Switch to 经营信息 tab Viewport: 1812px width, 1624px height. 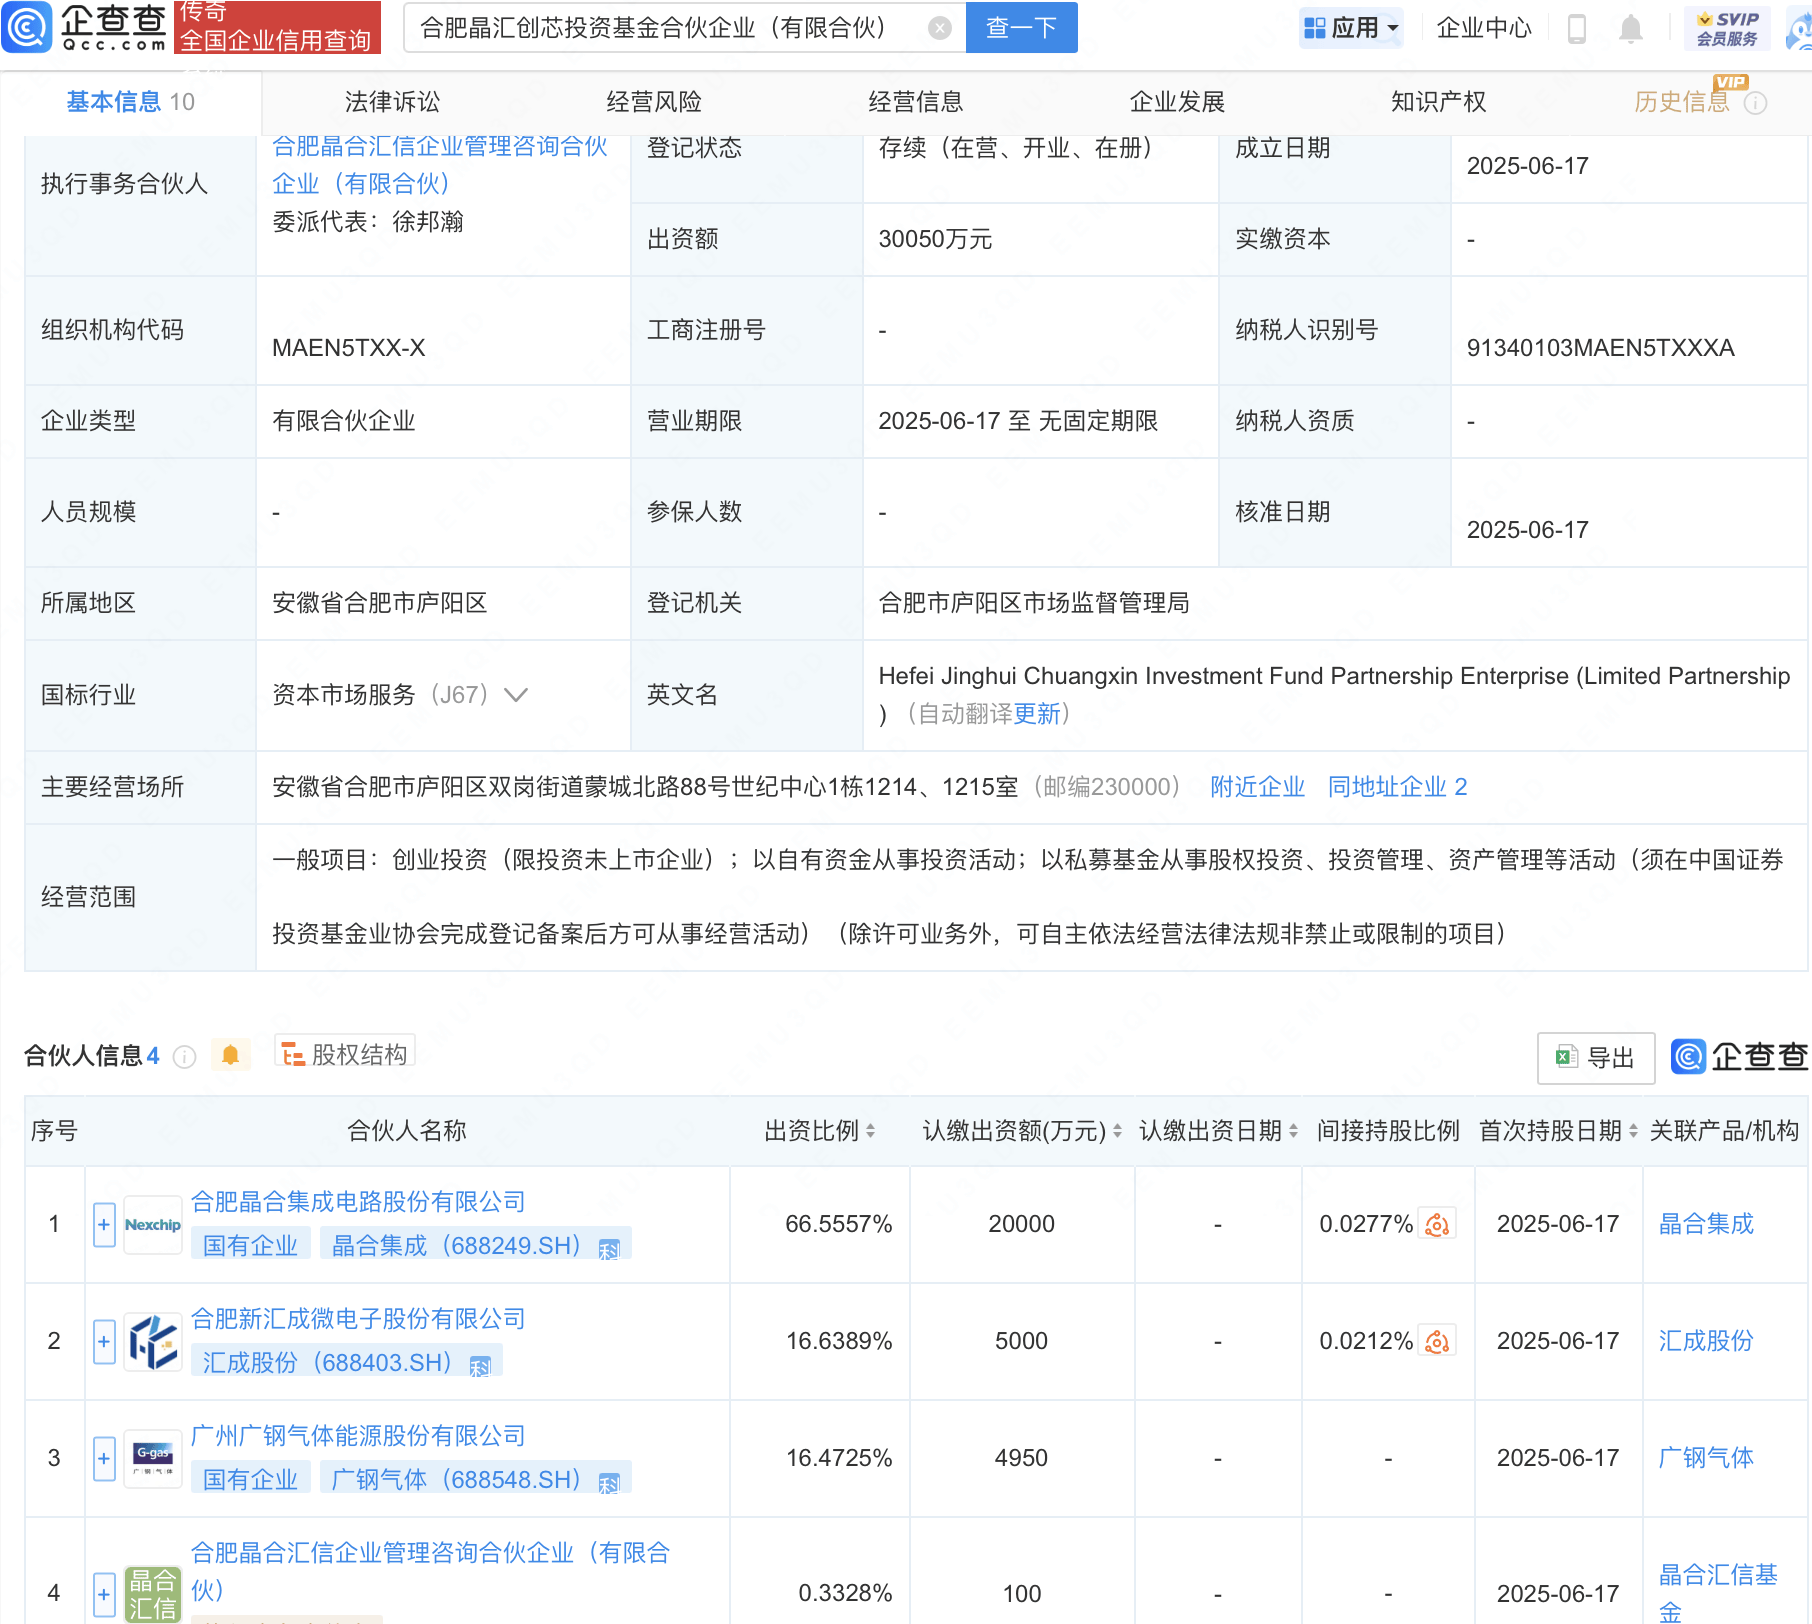[x=915, y=102]
